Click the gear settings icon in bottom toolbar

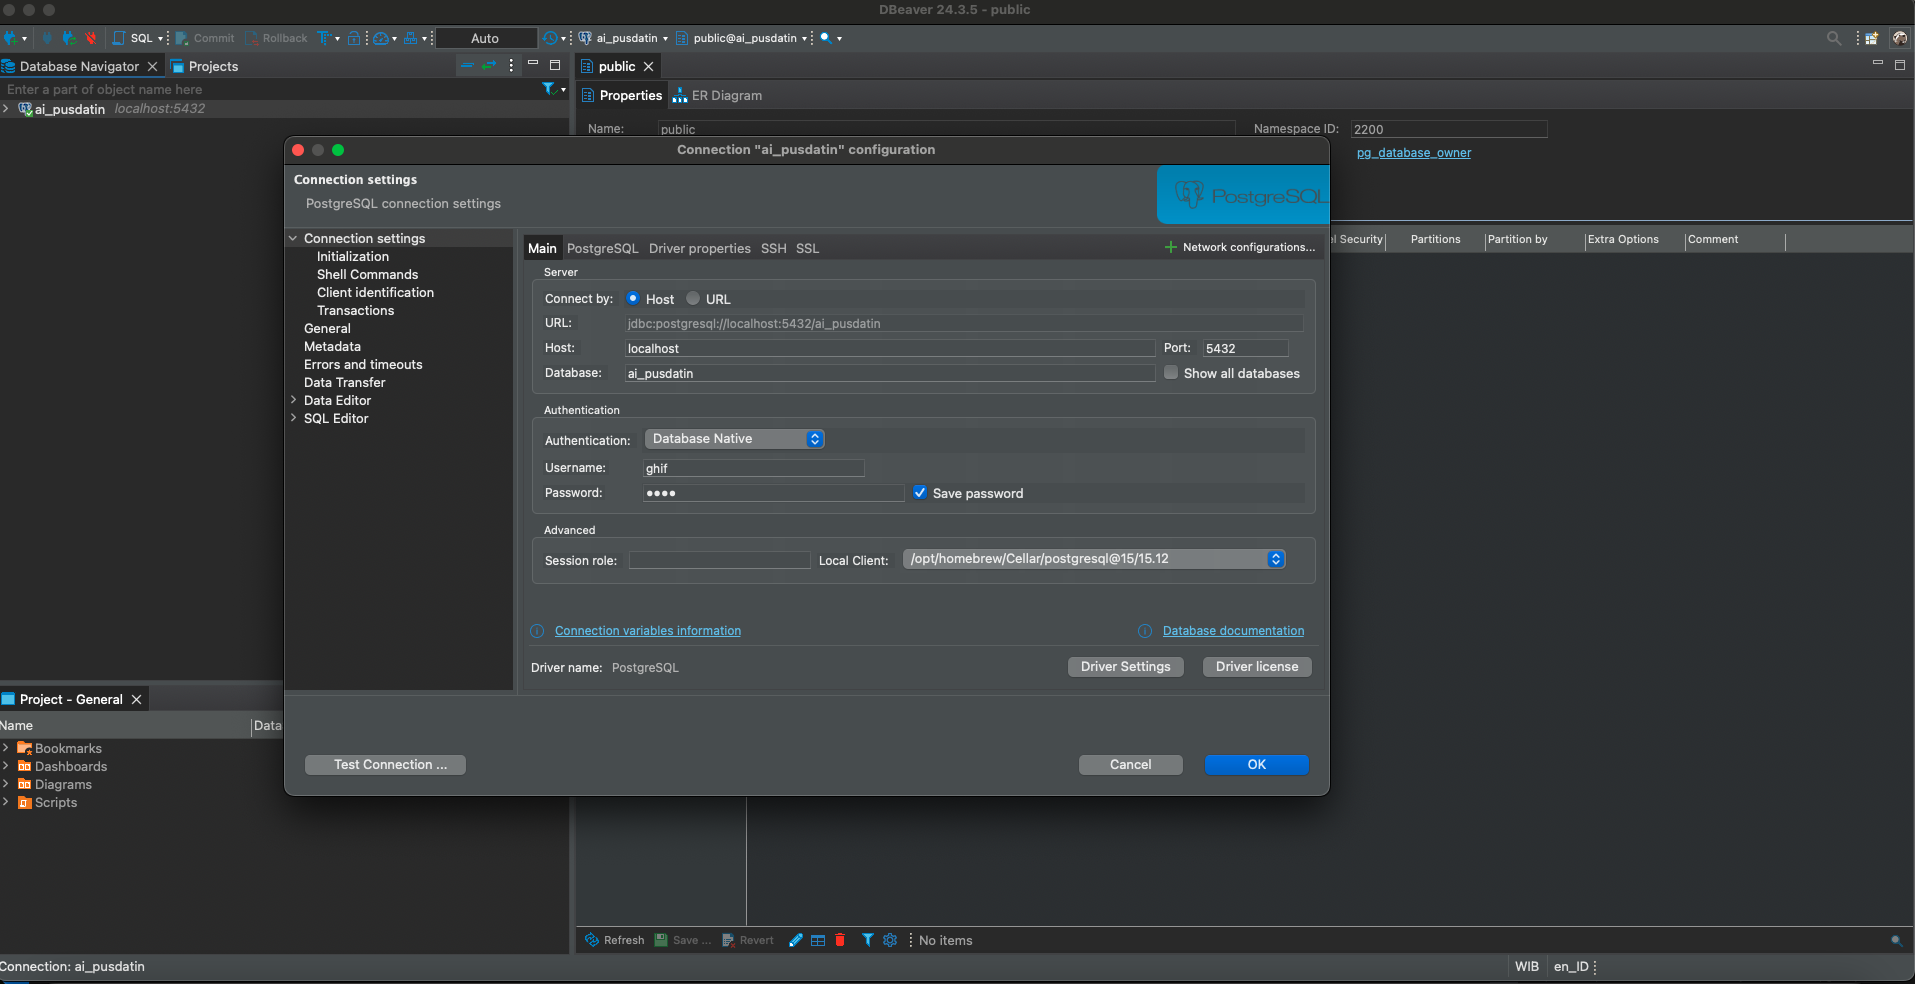(890, 940)
